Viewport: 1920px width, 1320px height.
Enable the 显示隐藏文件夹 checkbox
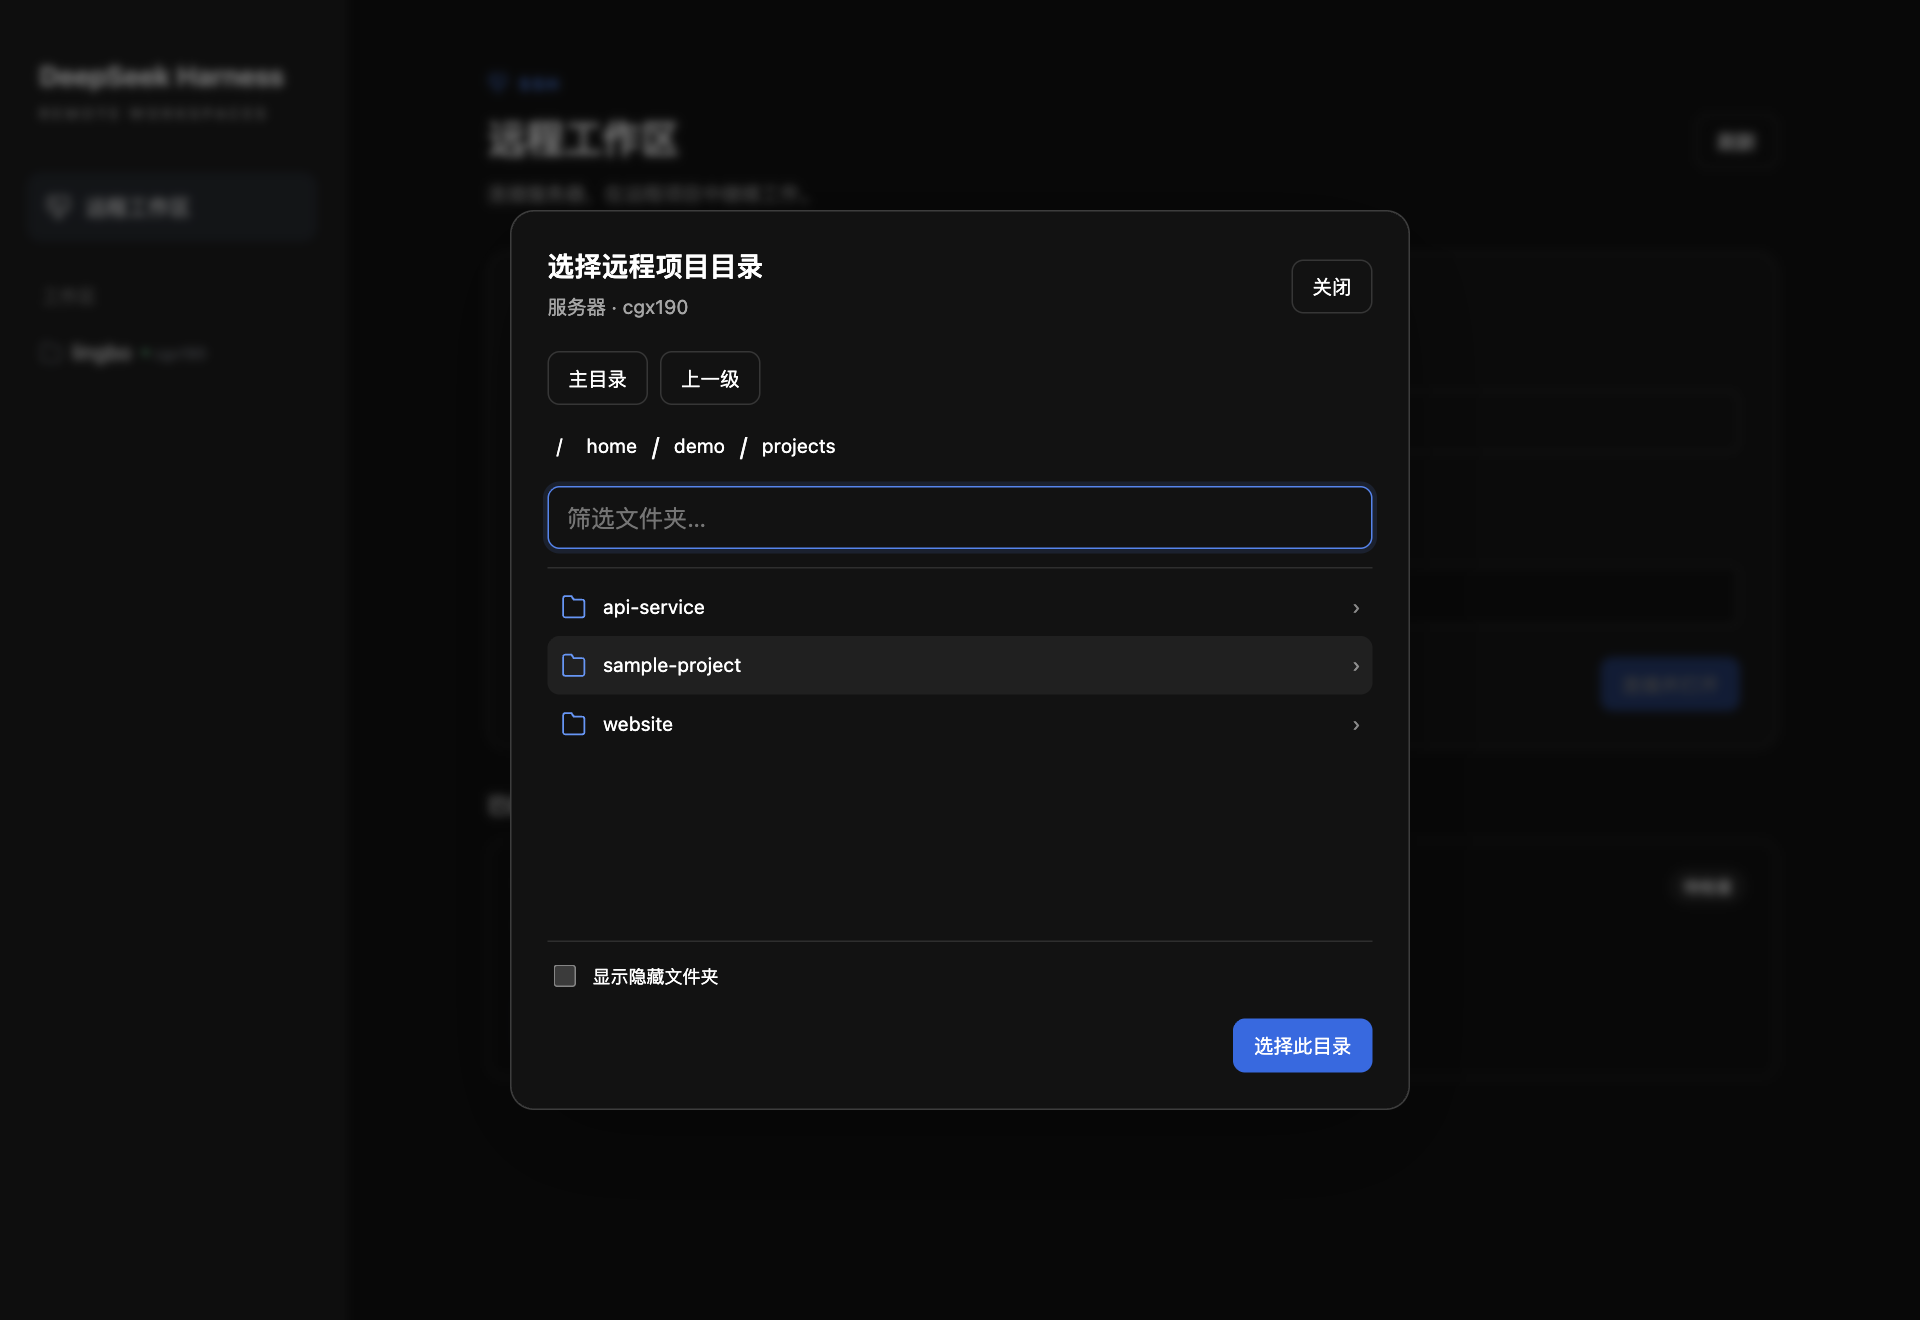[565, 976]
